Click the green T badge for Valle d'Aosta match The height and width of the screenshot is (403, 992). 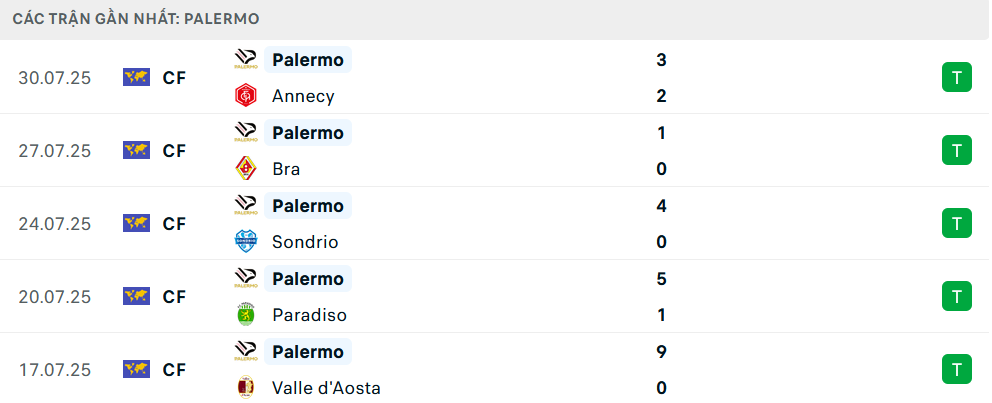(x=957, y=370)
